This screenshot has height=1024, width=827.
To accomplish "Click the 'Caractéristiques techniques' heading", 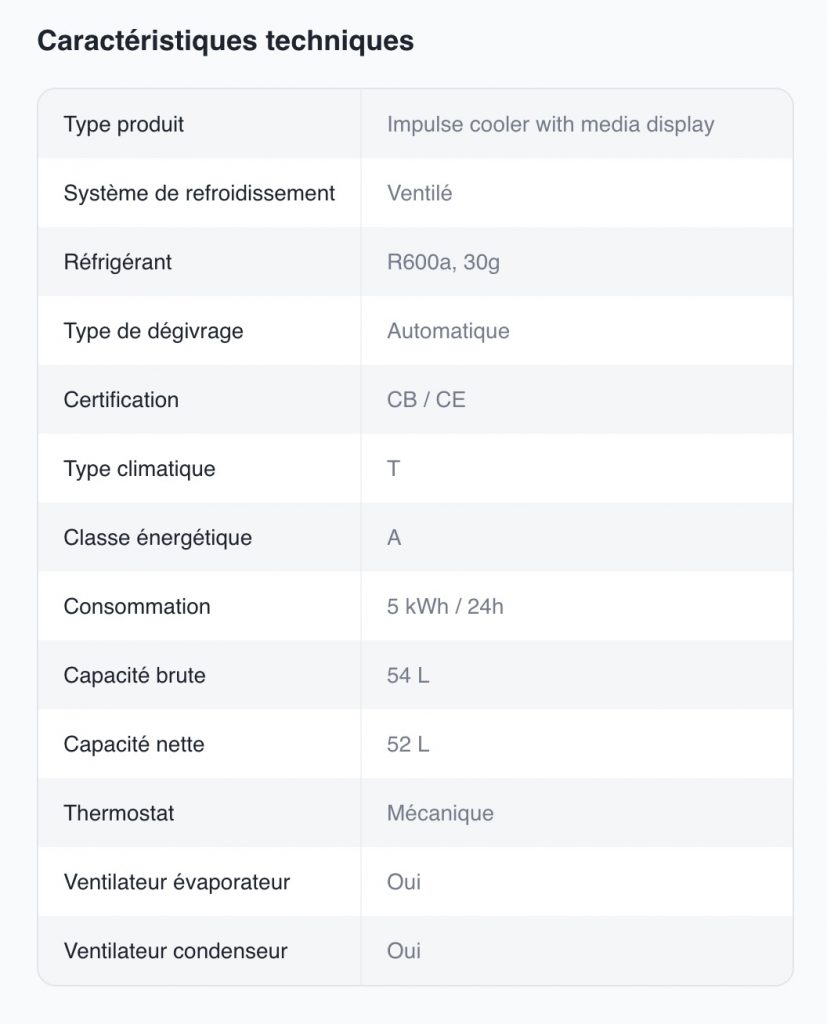I will pyautogui.click(x=225, y=41).
